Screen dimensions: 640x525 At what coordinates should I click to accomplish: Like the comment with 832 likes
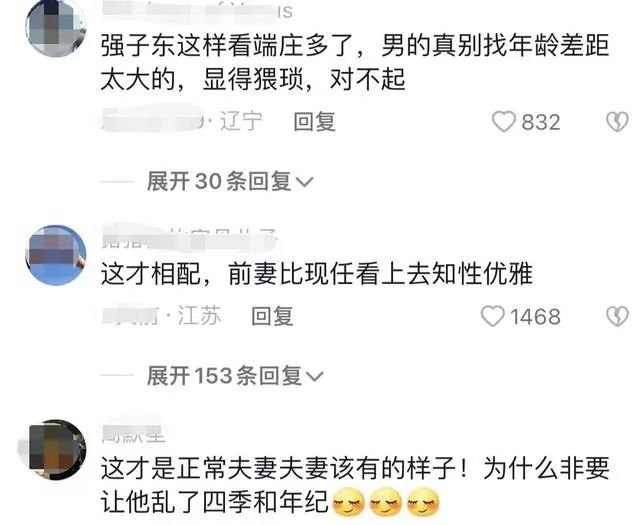pyautogui.click(x=504, y=122)
